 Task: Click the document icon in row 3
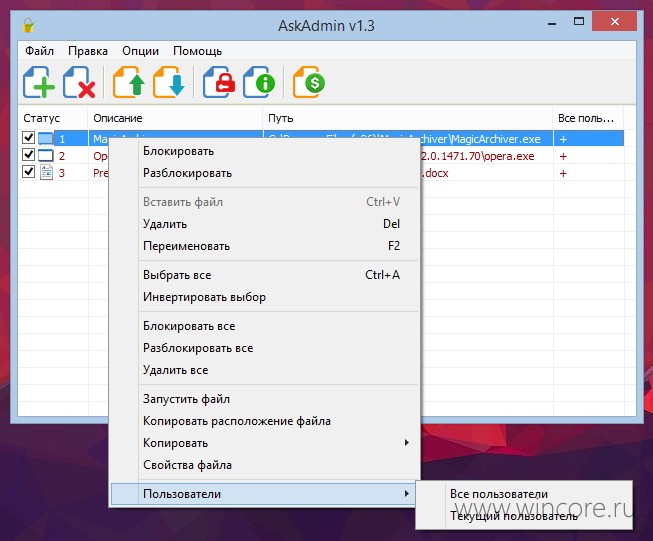46,172
